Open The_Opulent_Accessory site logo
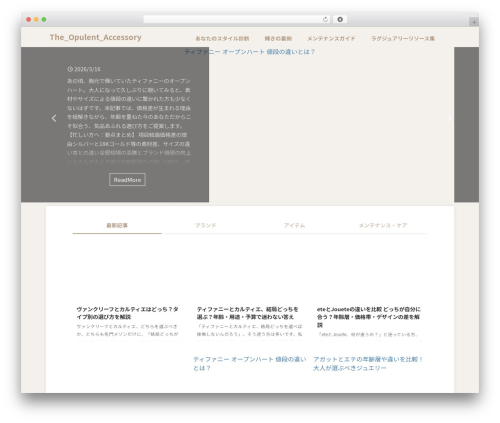Viewport: 500px width, 423px height. 96,37
